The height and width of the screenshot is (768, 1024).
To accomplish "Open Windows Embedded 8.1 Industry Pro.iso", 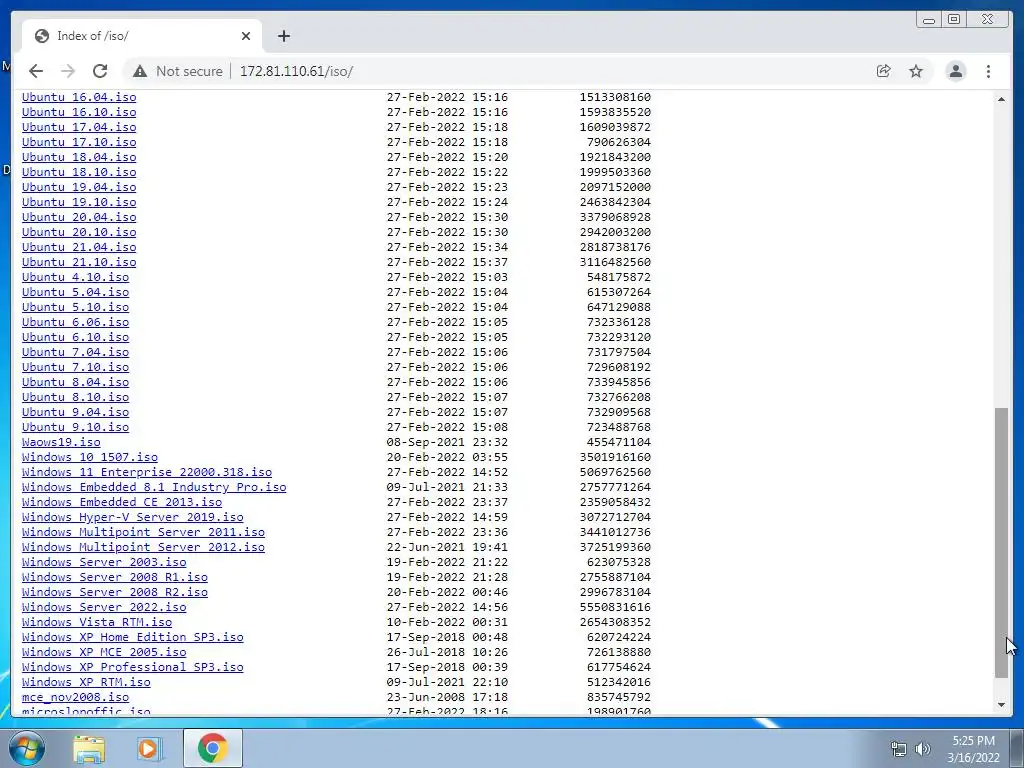I will [x=154, y=488].
